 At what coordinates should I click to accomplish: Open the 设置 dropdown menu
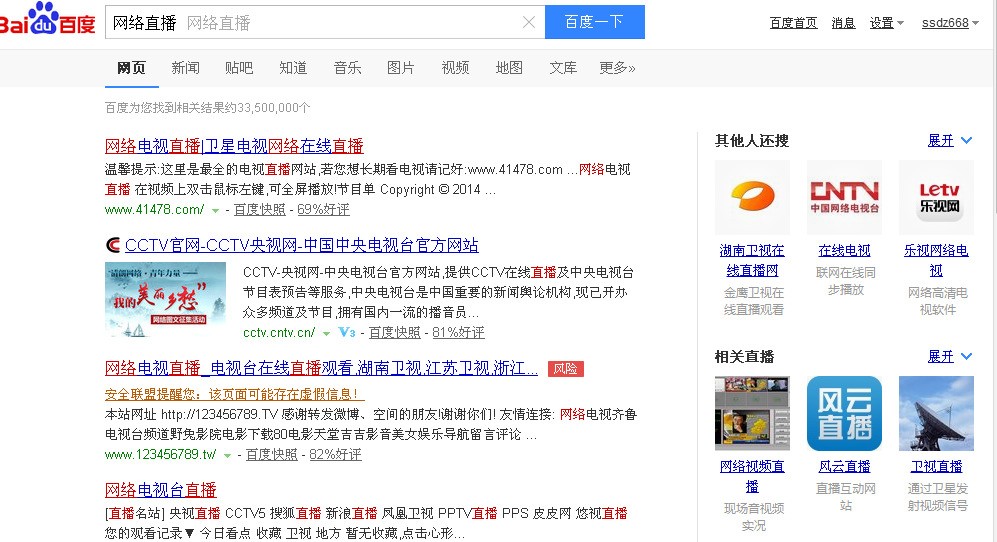[886, 23]
